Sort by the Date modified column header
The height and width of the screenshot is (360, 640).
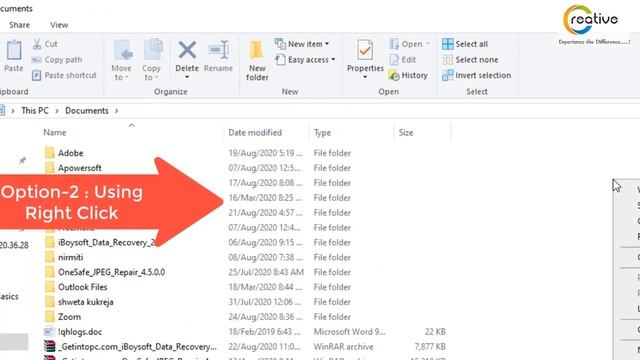tap(255, 133)
